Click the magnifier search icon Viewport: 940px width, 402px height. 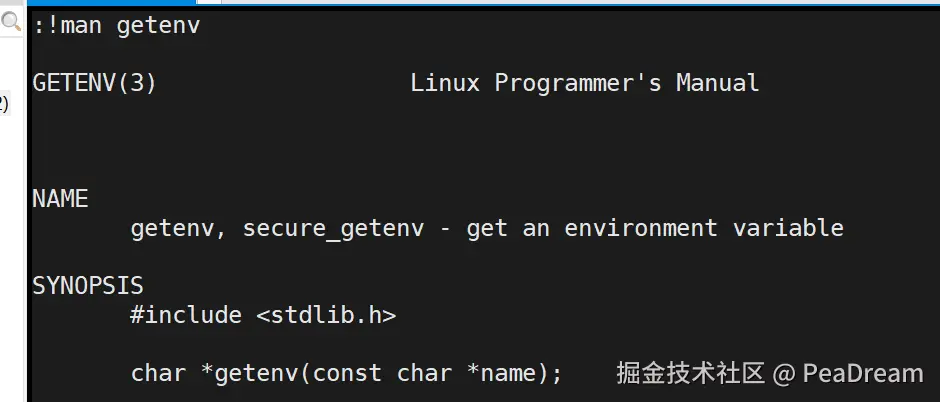[10, 22]
